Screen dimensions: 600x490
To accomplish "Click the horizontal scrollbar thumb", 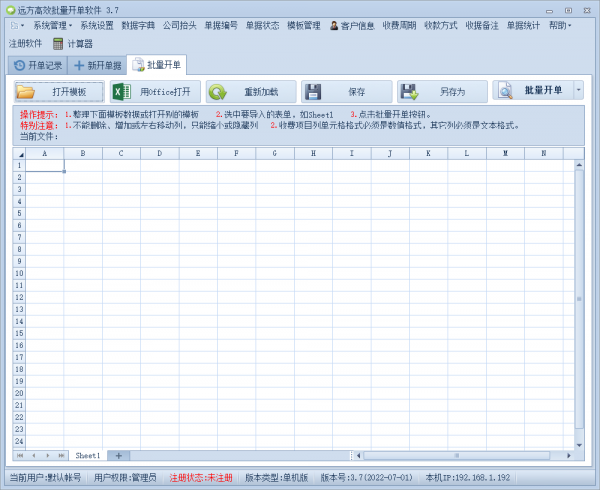I will click(x=457, y=456).
